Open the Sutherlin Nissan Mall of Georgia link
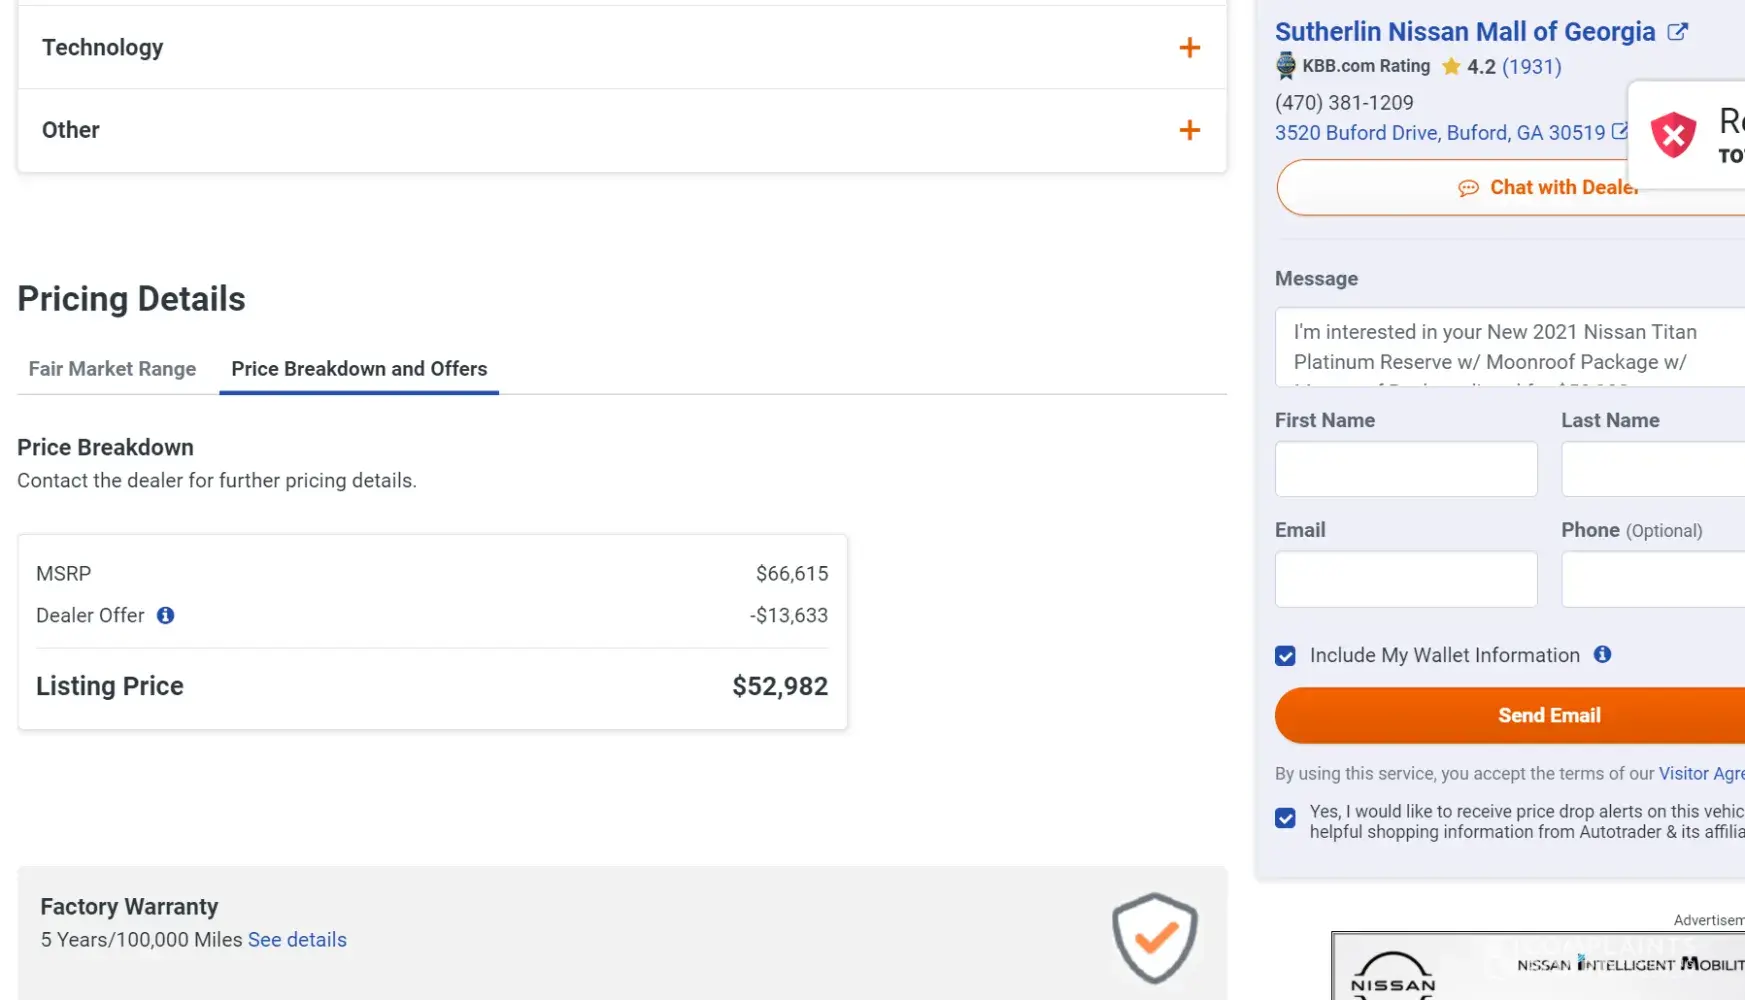Viewport: 1745px width, 1000px height. click(1464, 32)
